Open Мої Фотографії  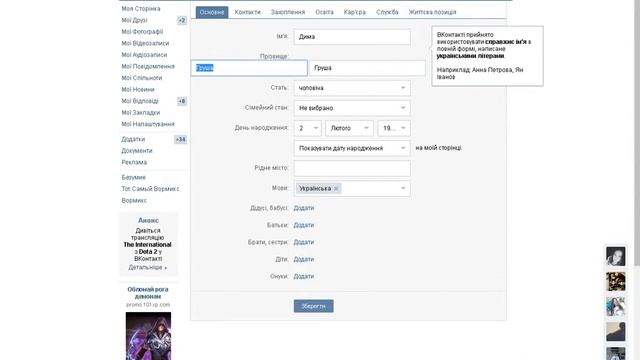coord(142,32)
